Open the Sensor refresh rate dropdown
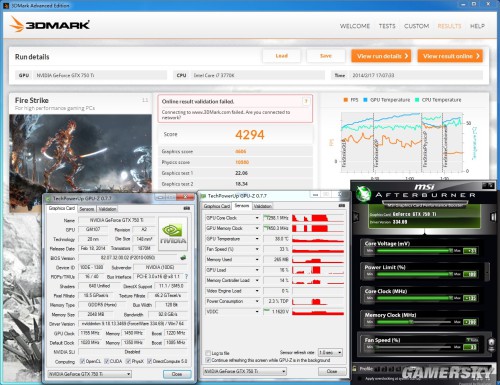500x385 pixels. 330,352
